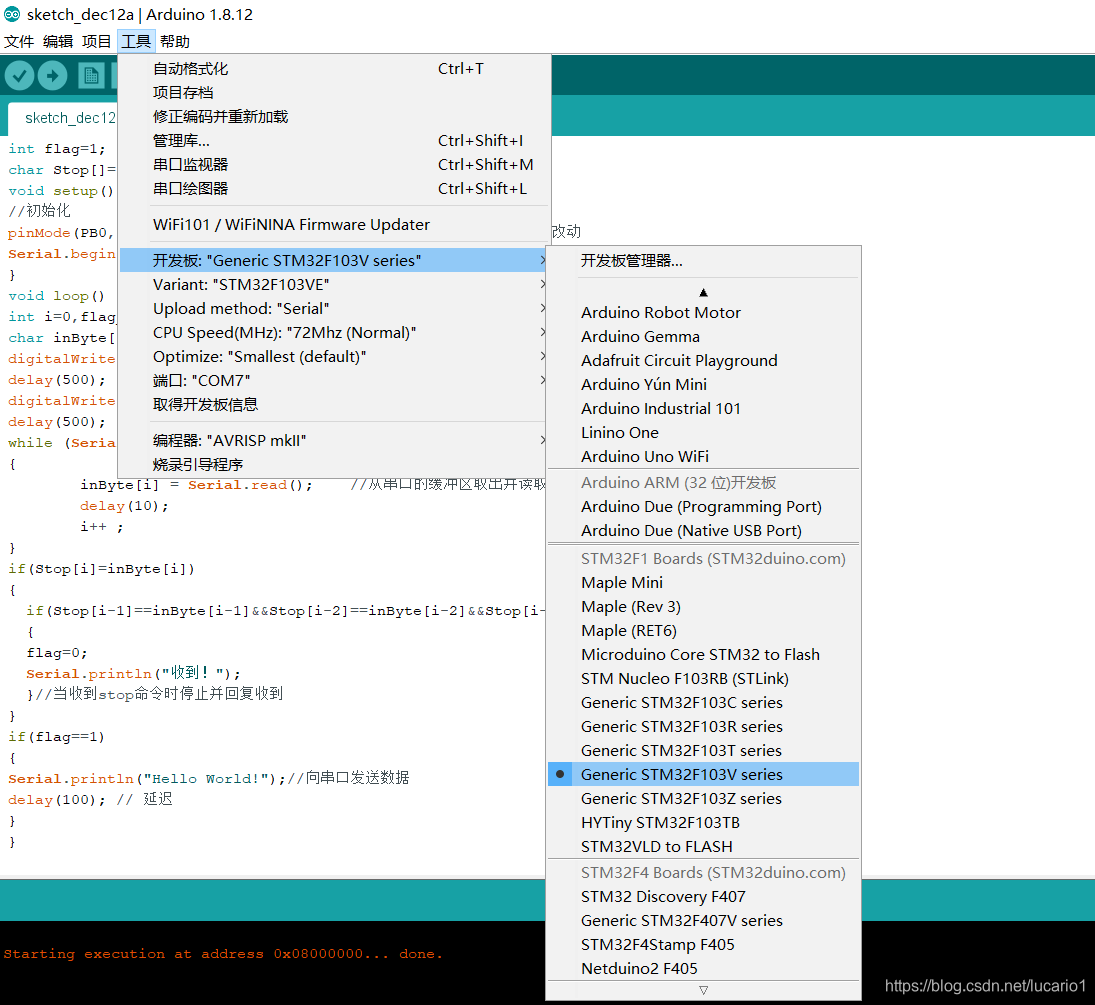
Task: Click the down arrow at board list bottom
Action: coord(703,990)
